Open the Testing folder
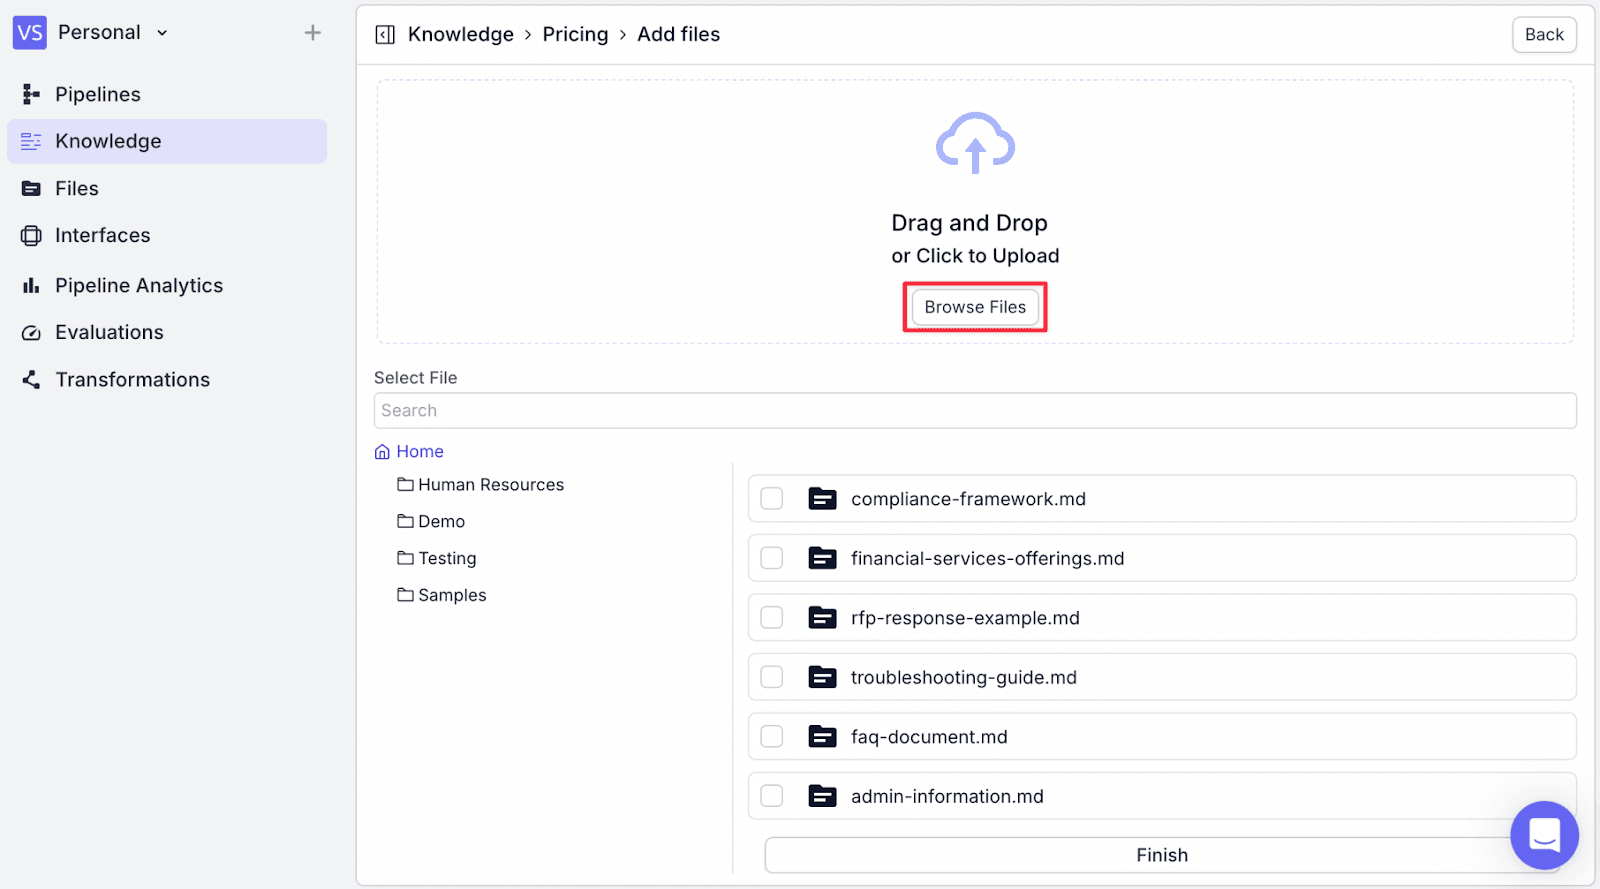Screen dimensions: 1600x889 pyautogui.click(x=447, y=559)
